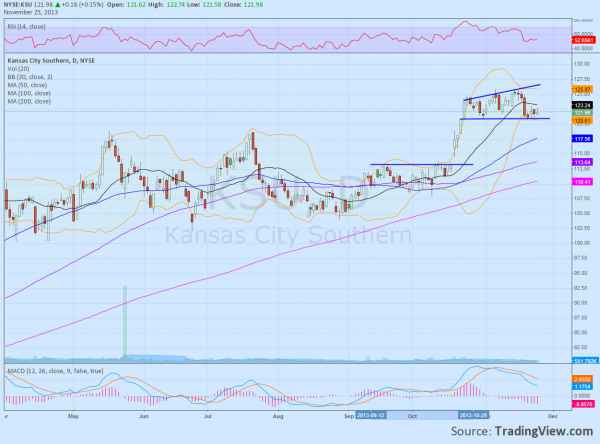The width and height of the screenshot is (600, 444).
Task: Click the magenta MA tag 110.41
Action: (582, 182)
